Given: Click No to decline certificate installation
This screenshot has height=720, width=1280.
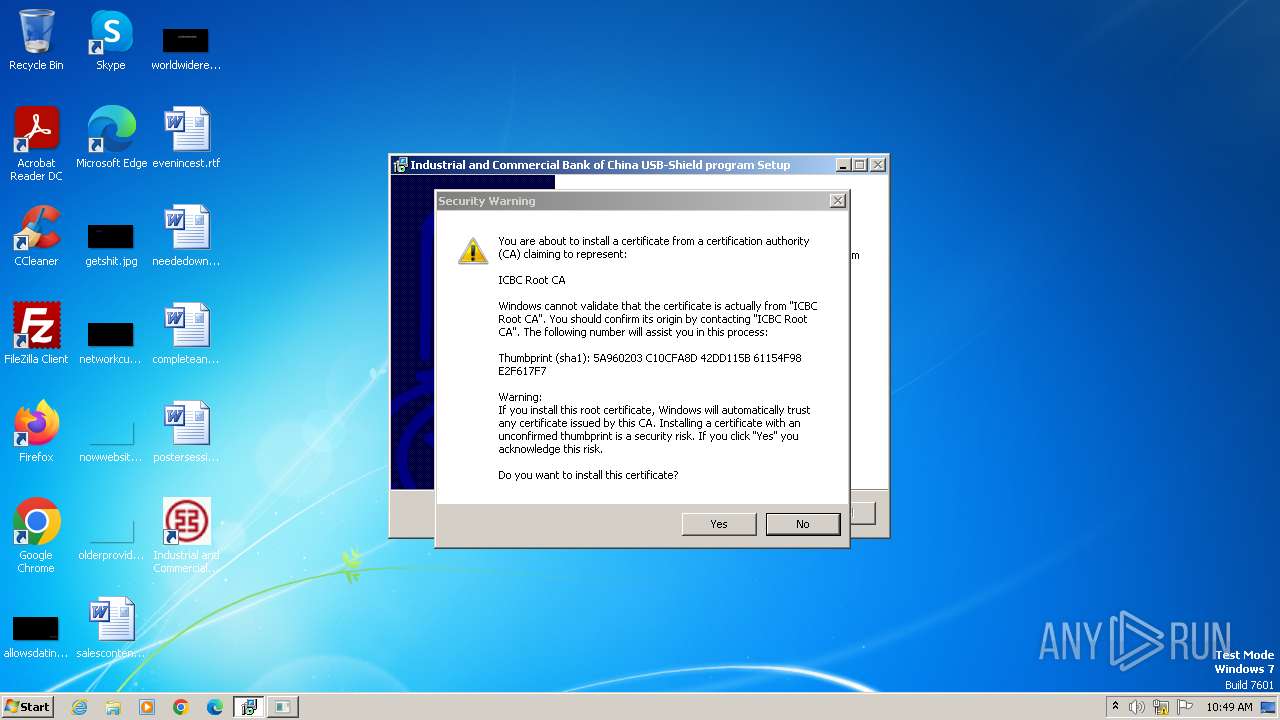Looking at the screenshot, I should point(803,524).
